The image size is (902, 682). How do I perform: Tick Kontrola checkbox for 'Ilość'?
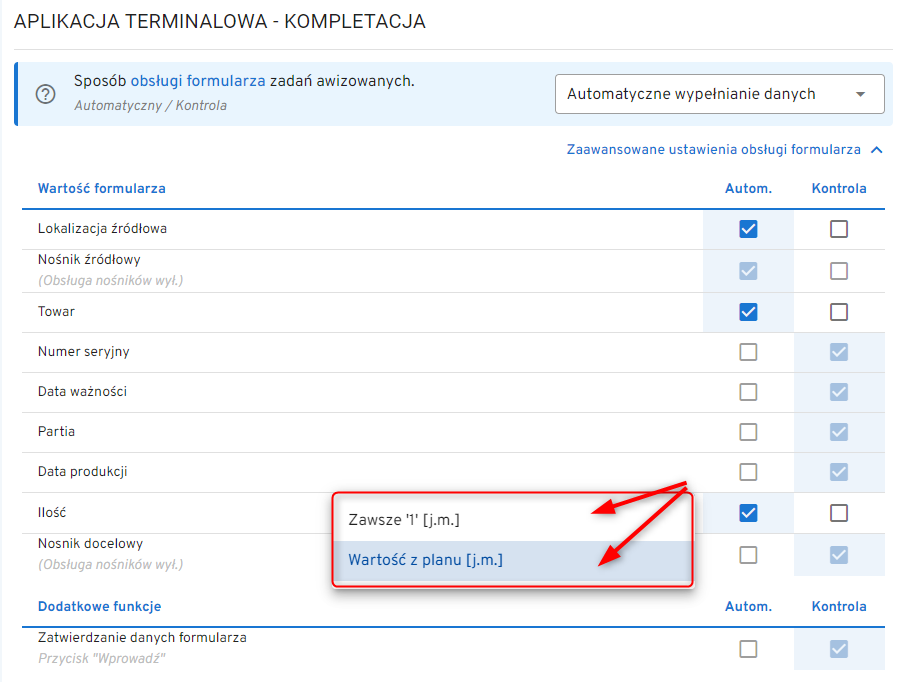tap(839, 513)
